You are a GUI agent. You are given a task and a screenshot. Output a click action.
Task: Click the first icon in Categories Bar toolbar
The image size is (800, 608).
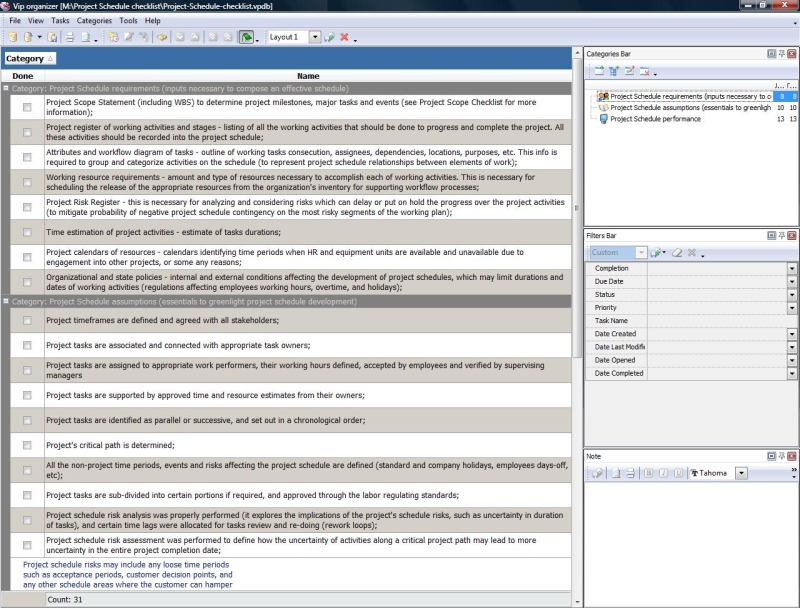click(598, 71)
